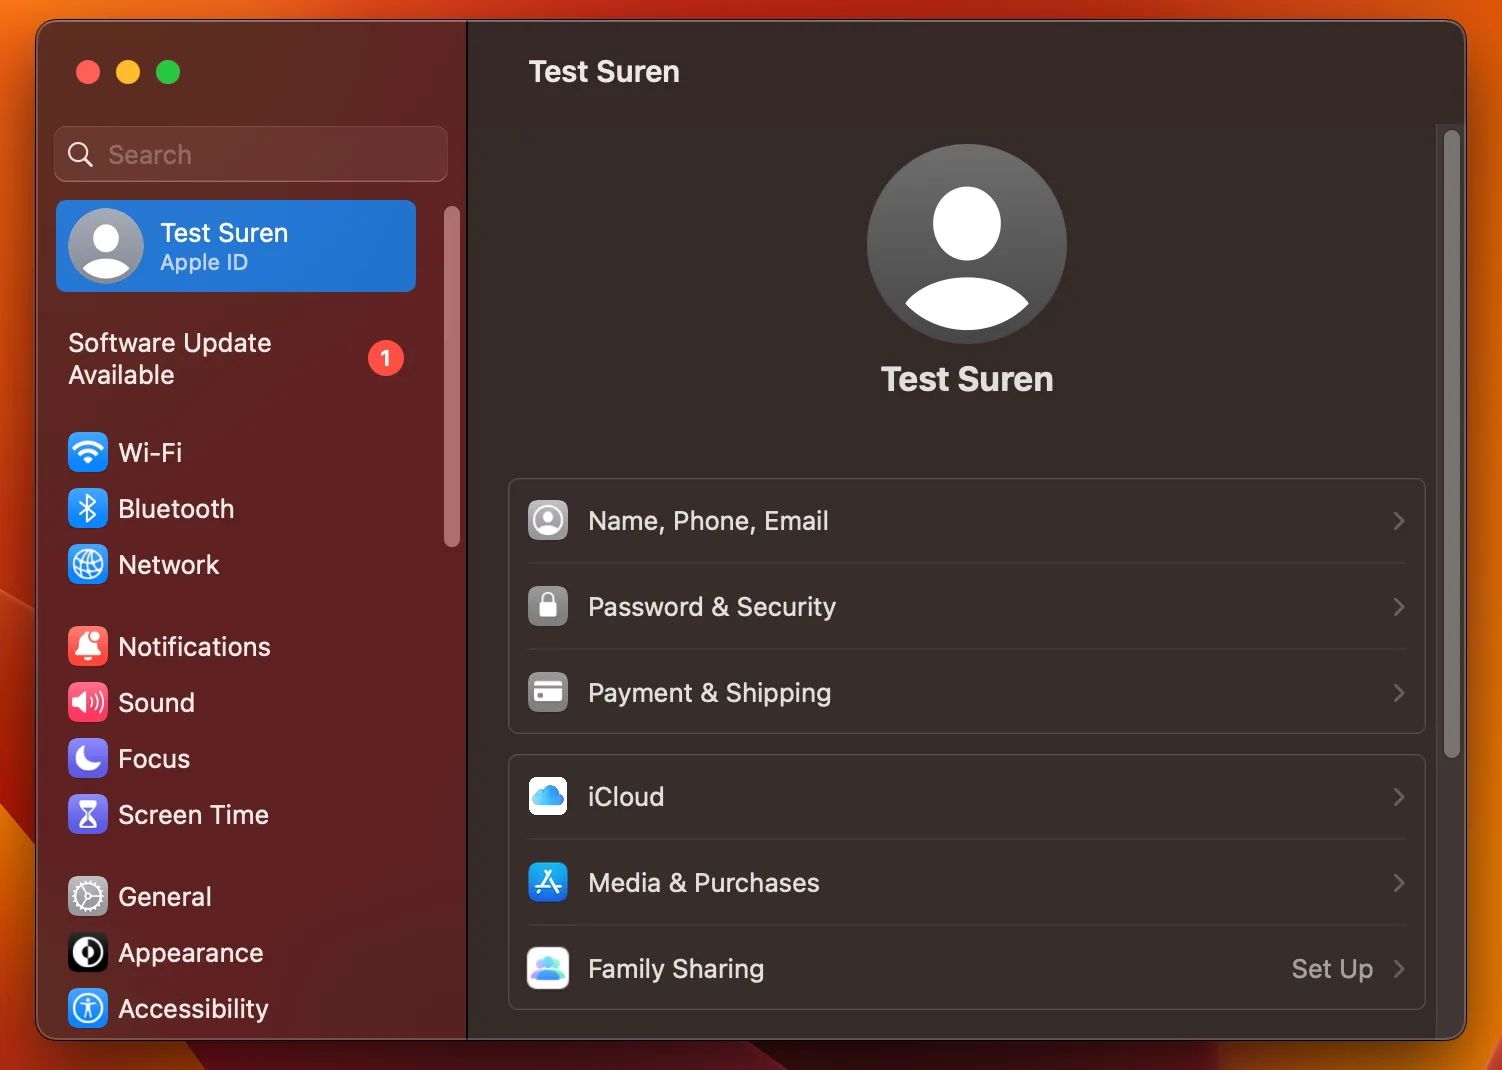Viewport: 1502px width, 1070px height.
Task: Click the Accessibility icon in sidebar
Action: 88,1008
